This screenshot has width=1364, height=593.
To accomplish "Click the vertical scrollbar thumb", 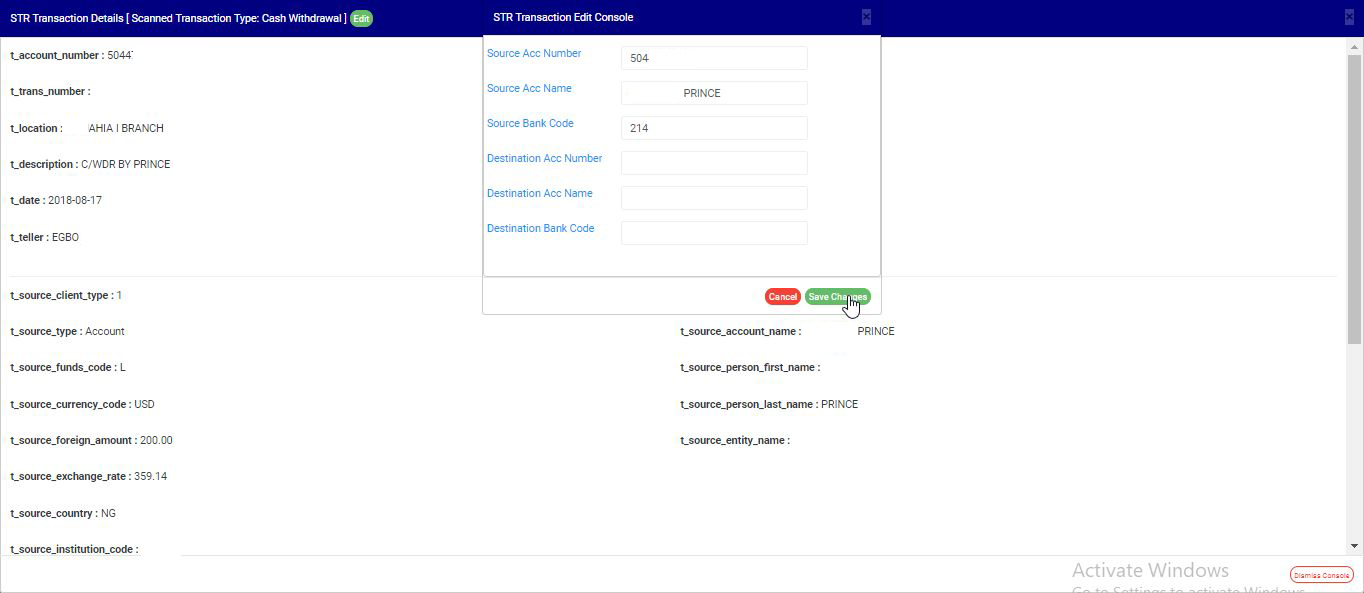I will click(1355, 200).
